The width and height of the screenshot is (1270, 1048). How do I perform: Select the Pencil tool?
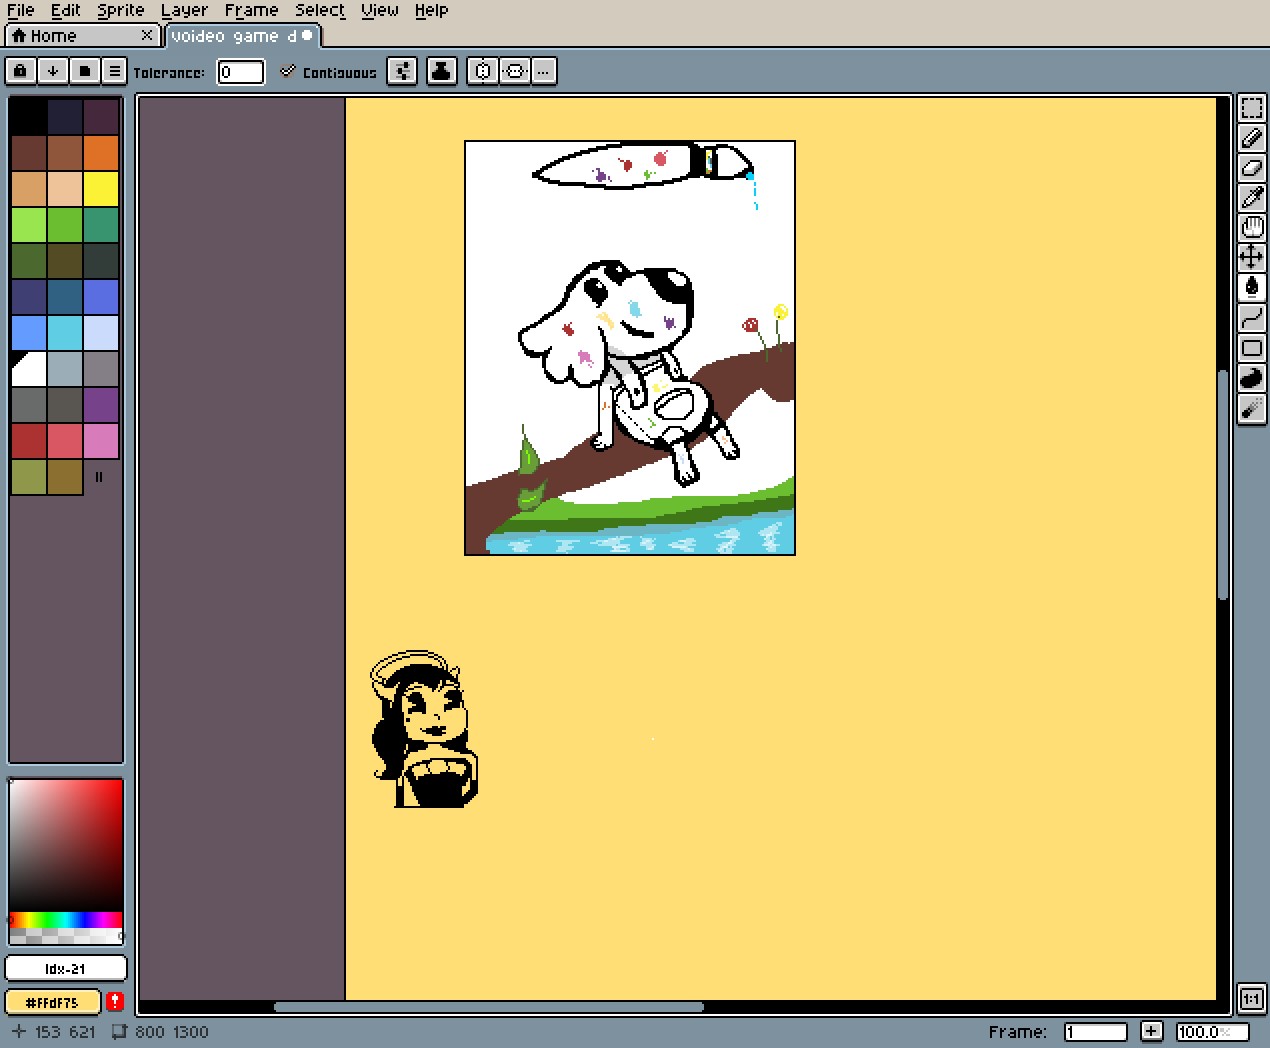coord(1251,138)
